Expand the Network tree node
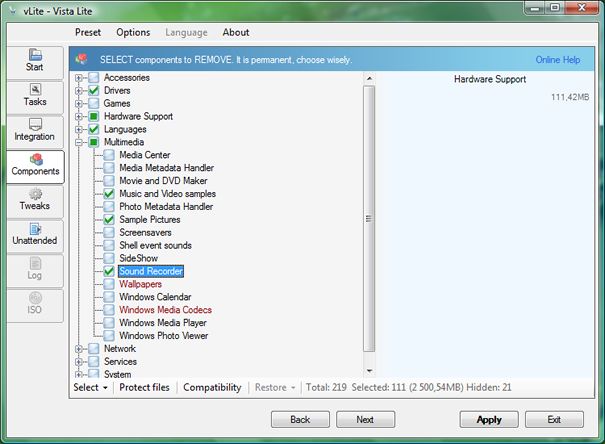The width and height of the screenshot is (605, 444). [79, 349]
